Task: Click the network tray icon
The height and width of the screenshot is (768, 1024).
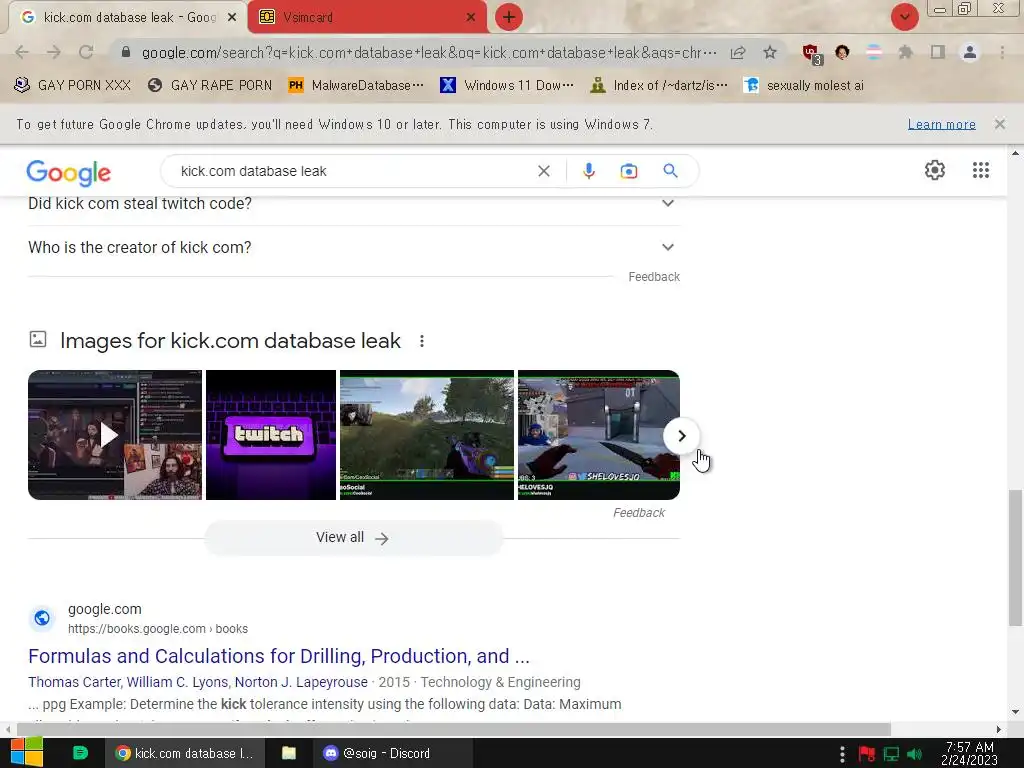Action: pos(891,754)
